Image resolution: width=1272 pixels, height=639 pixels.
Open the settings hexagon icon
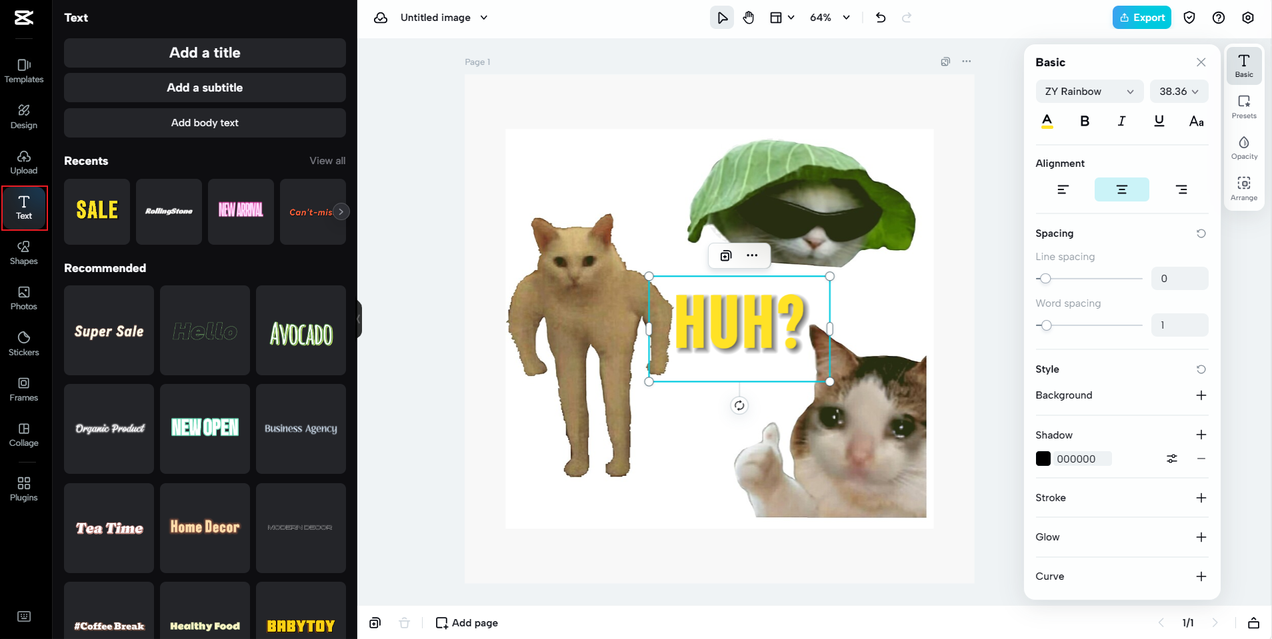click(x=1248, y=18)
